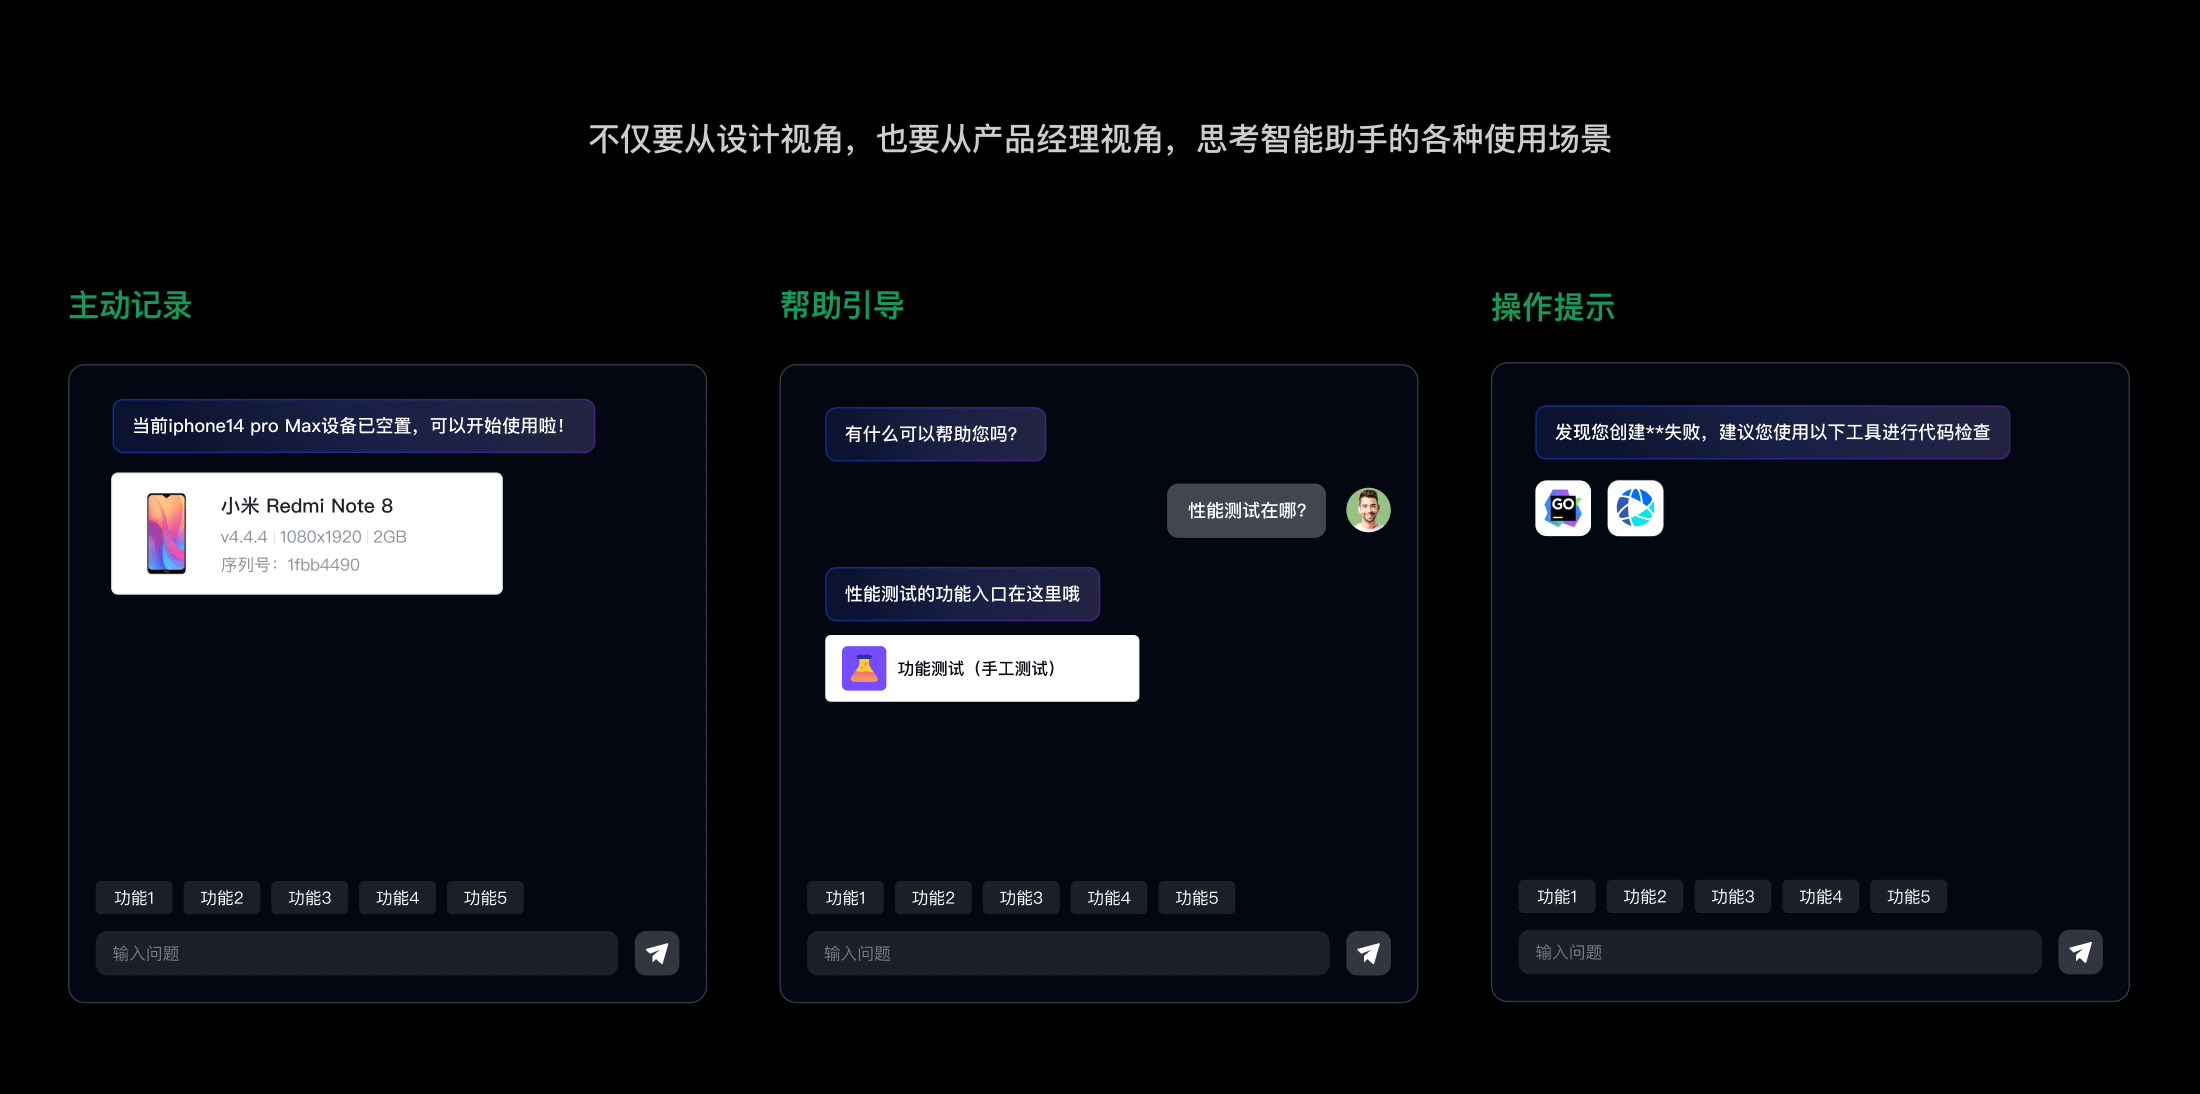Focus 输入问题 field in 主动记录 panel
This screenshot has width=2200, height=1094.
click(x=357, y=953)
